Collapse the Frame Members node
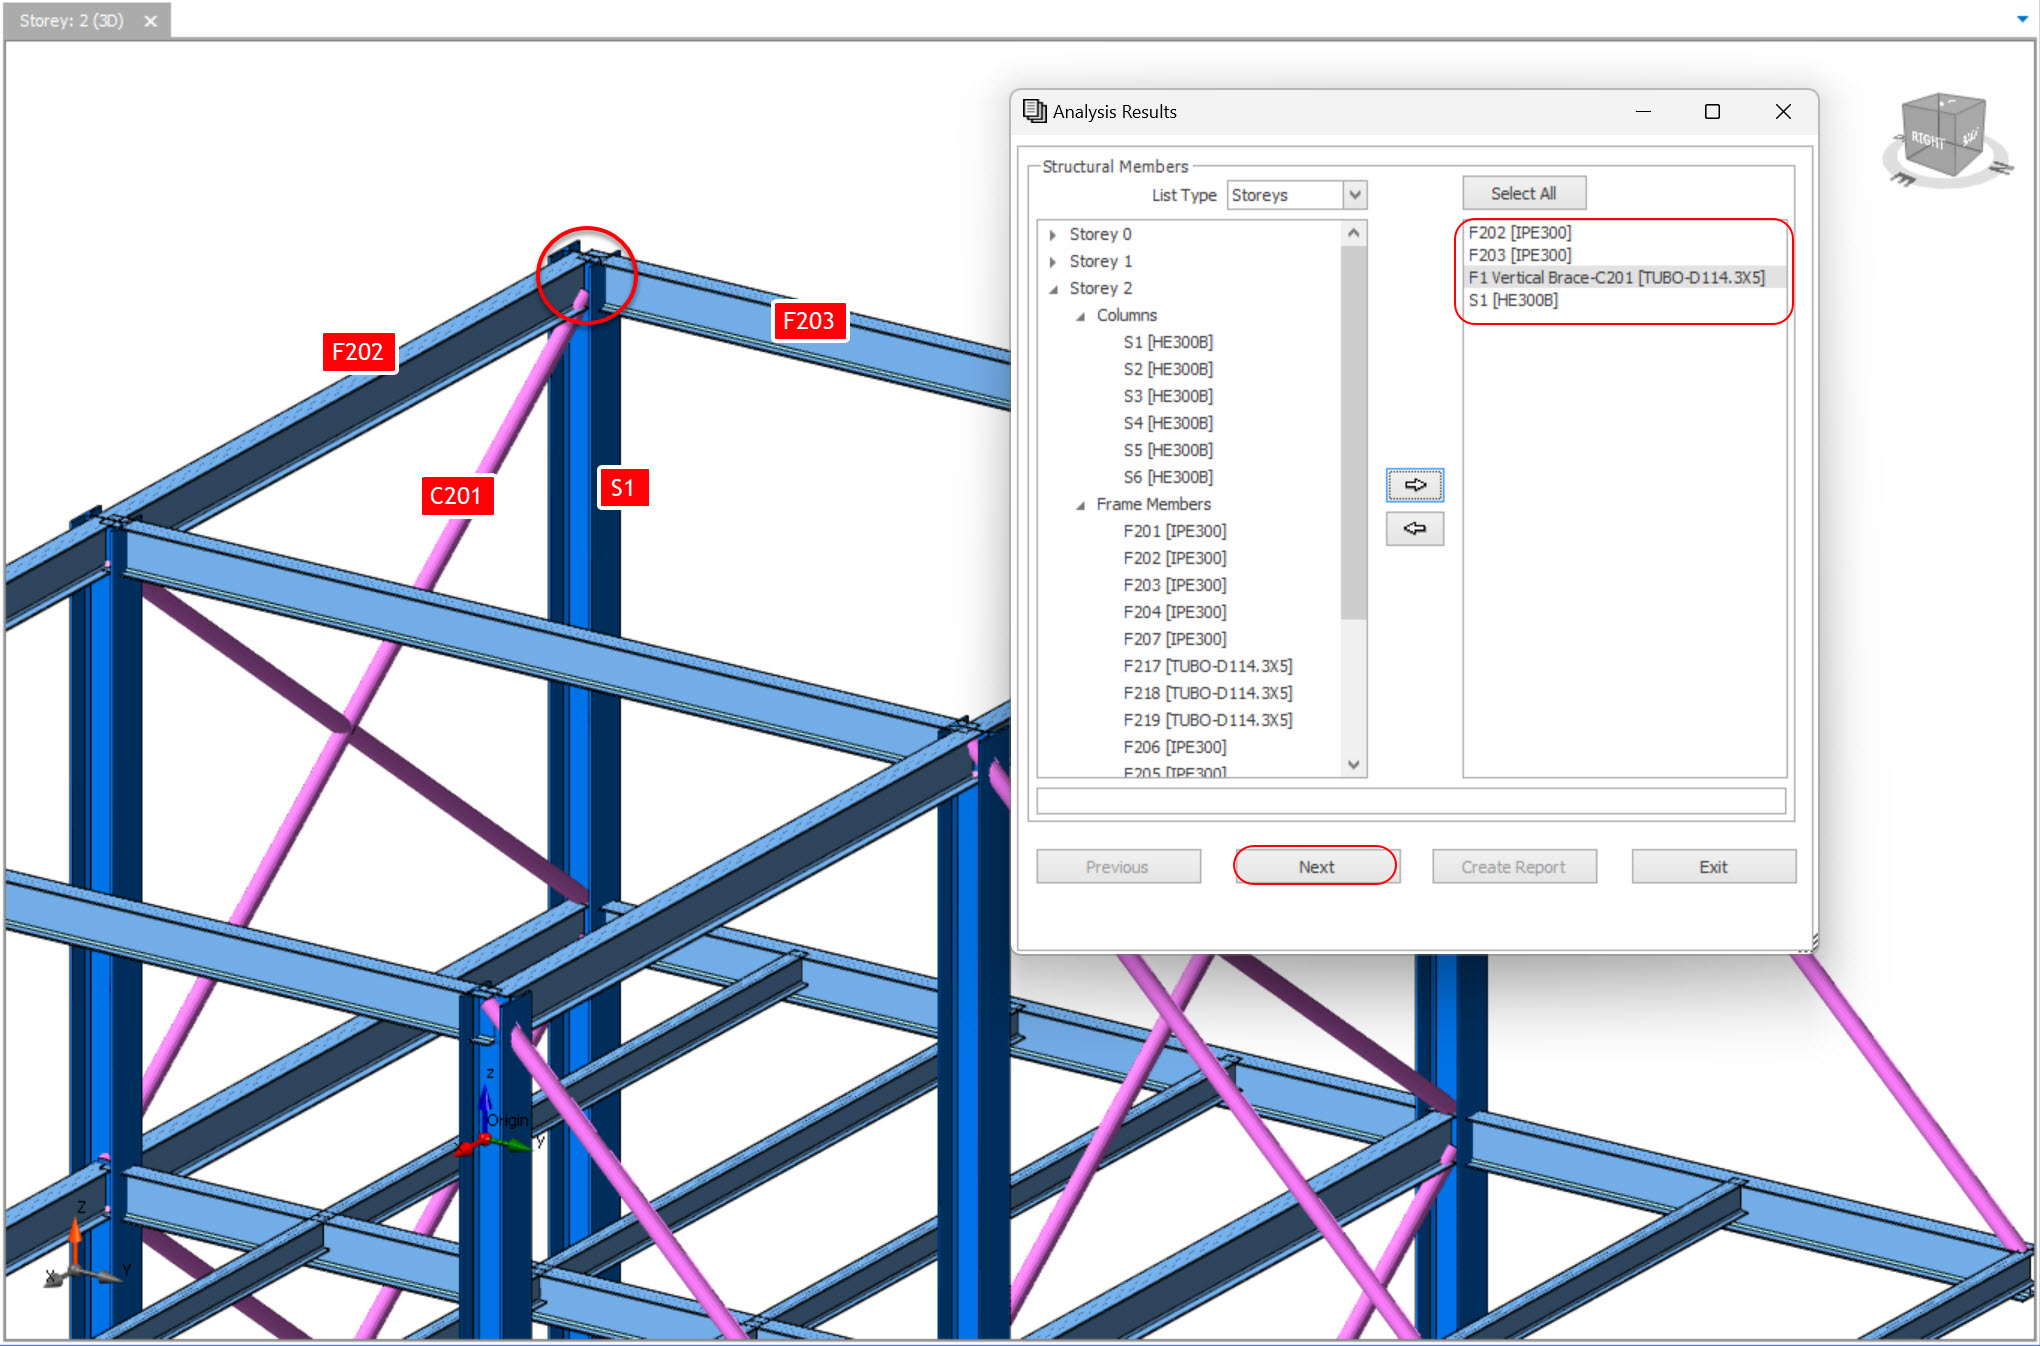The height and width of the screenshot is (1346, 2040). click(1080, 505)
